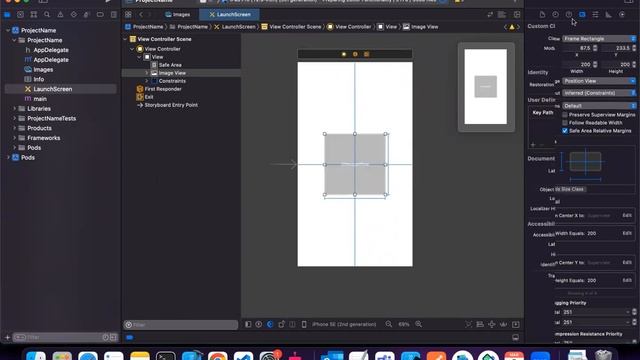Expand the Frameworks folder
The width and height of the screenshot is (640, 360).
[14, 138]
